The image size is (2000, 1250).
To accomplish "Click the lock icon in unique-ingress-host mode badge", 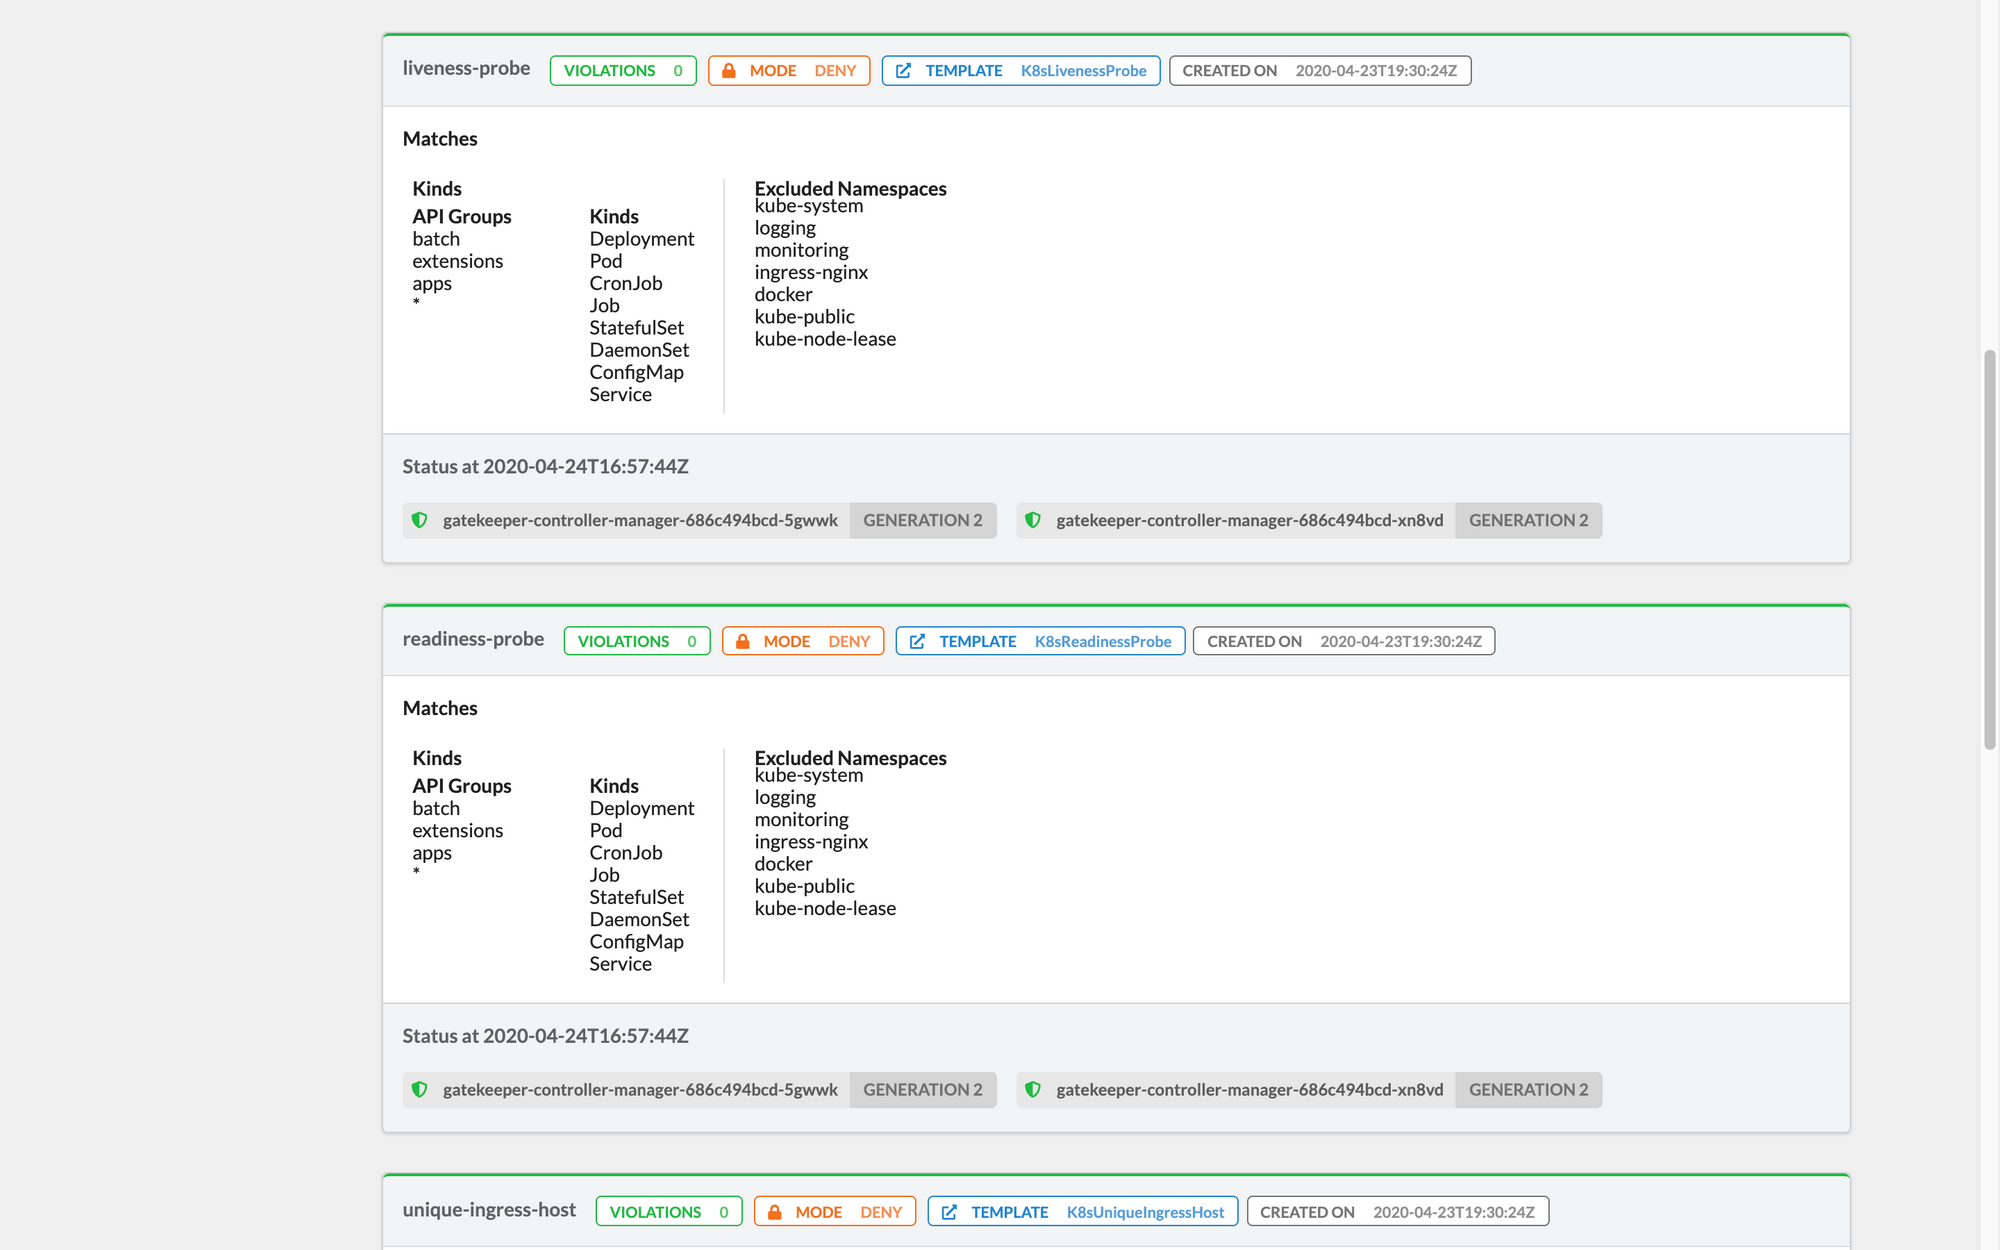I will [775, 1212].
